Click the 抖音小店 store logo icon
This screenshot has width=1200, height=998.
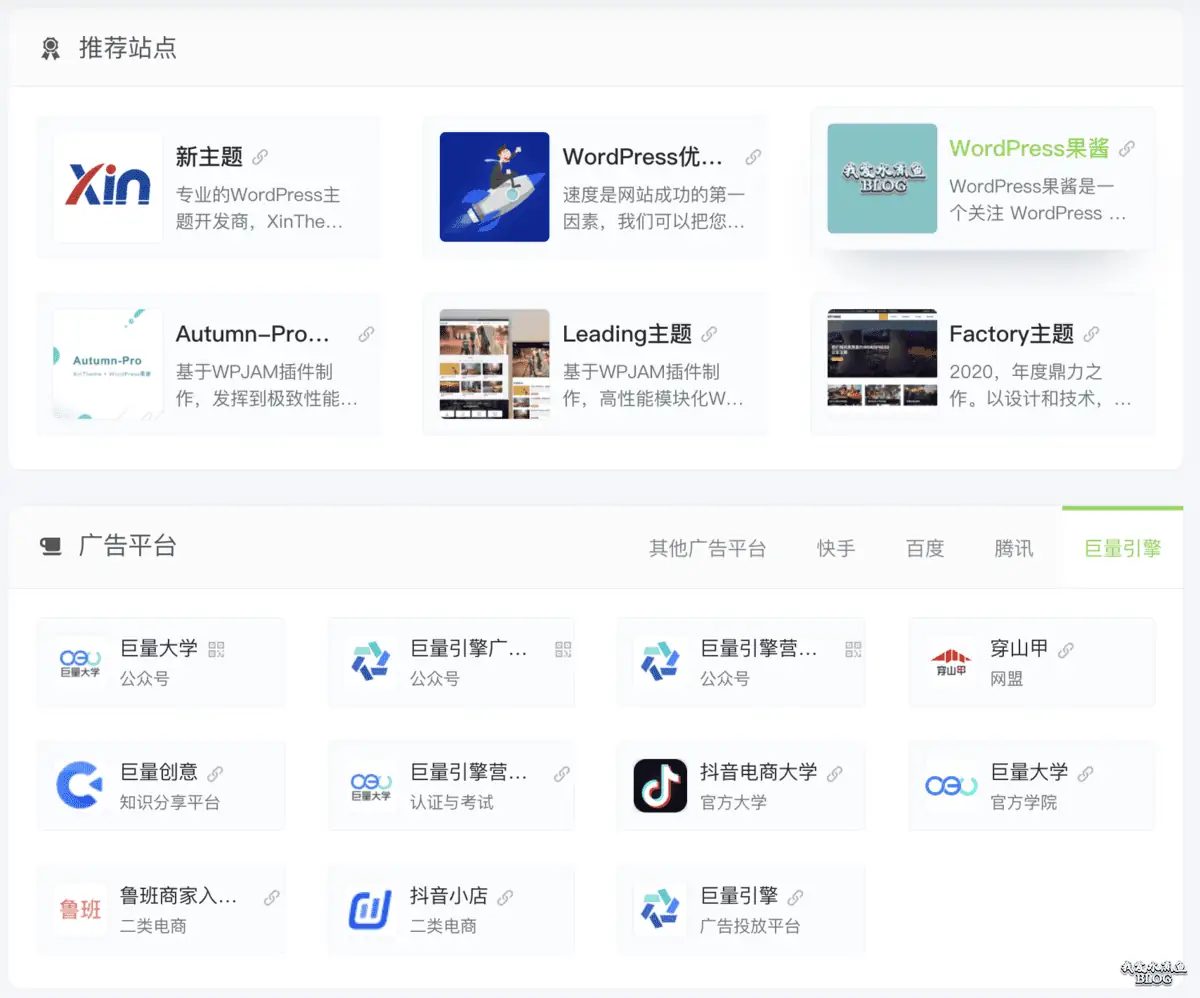pyautogui.click(x=370, y=910)
